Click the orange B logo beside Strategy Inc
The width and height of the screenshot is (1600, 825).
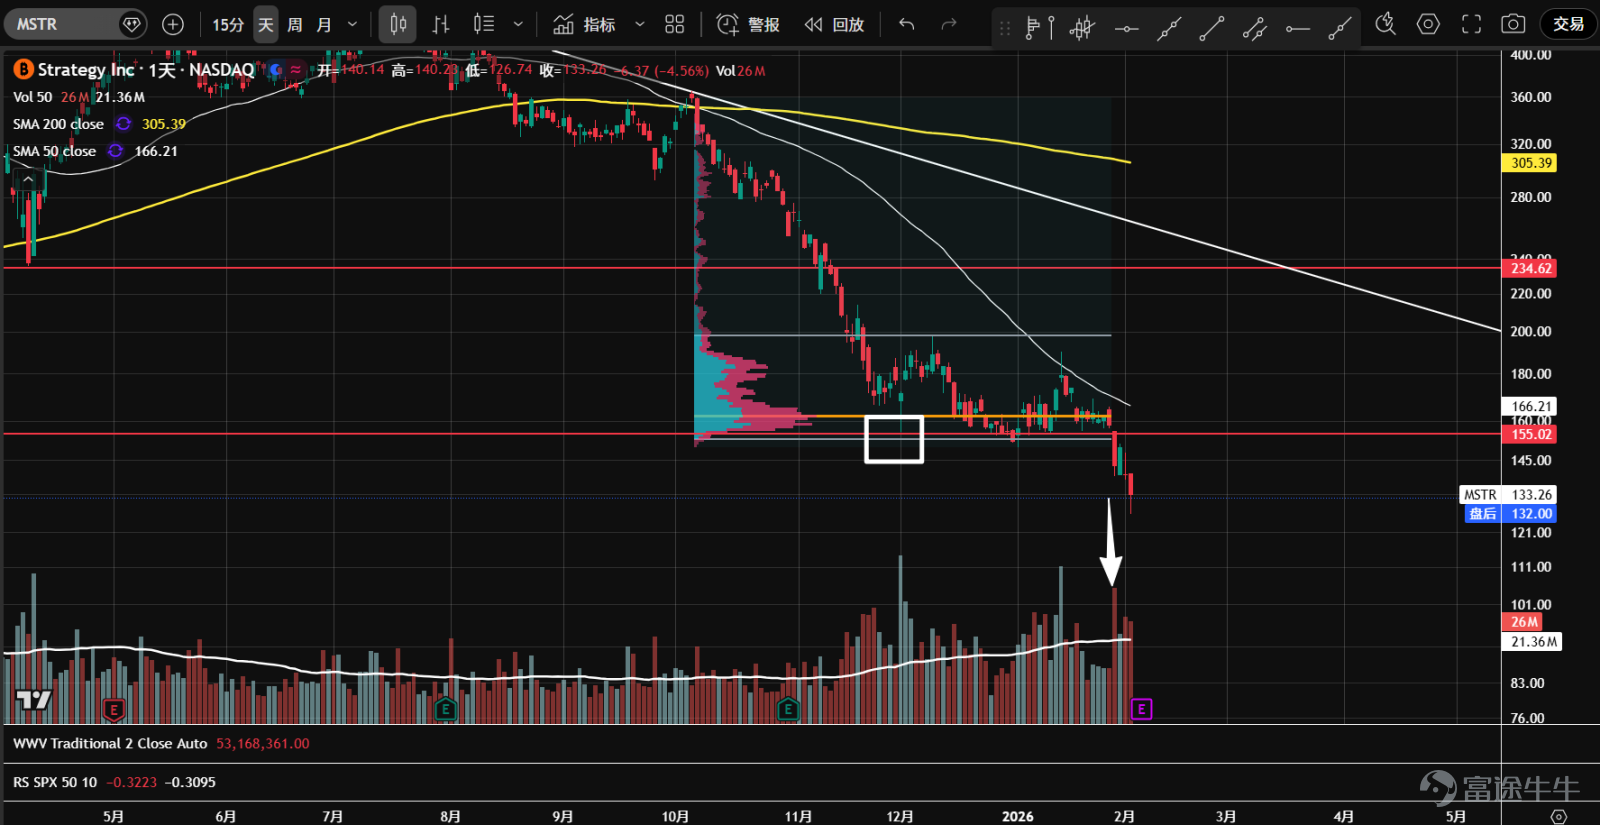(x=23, y=70)
